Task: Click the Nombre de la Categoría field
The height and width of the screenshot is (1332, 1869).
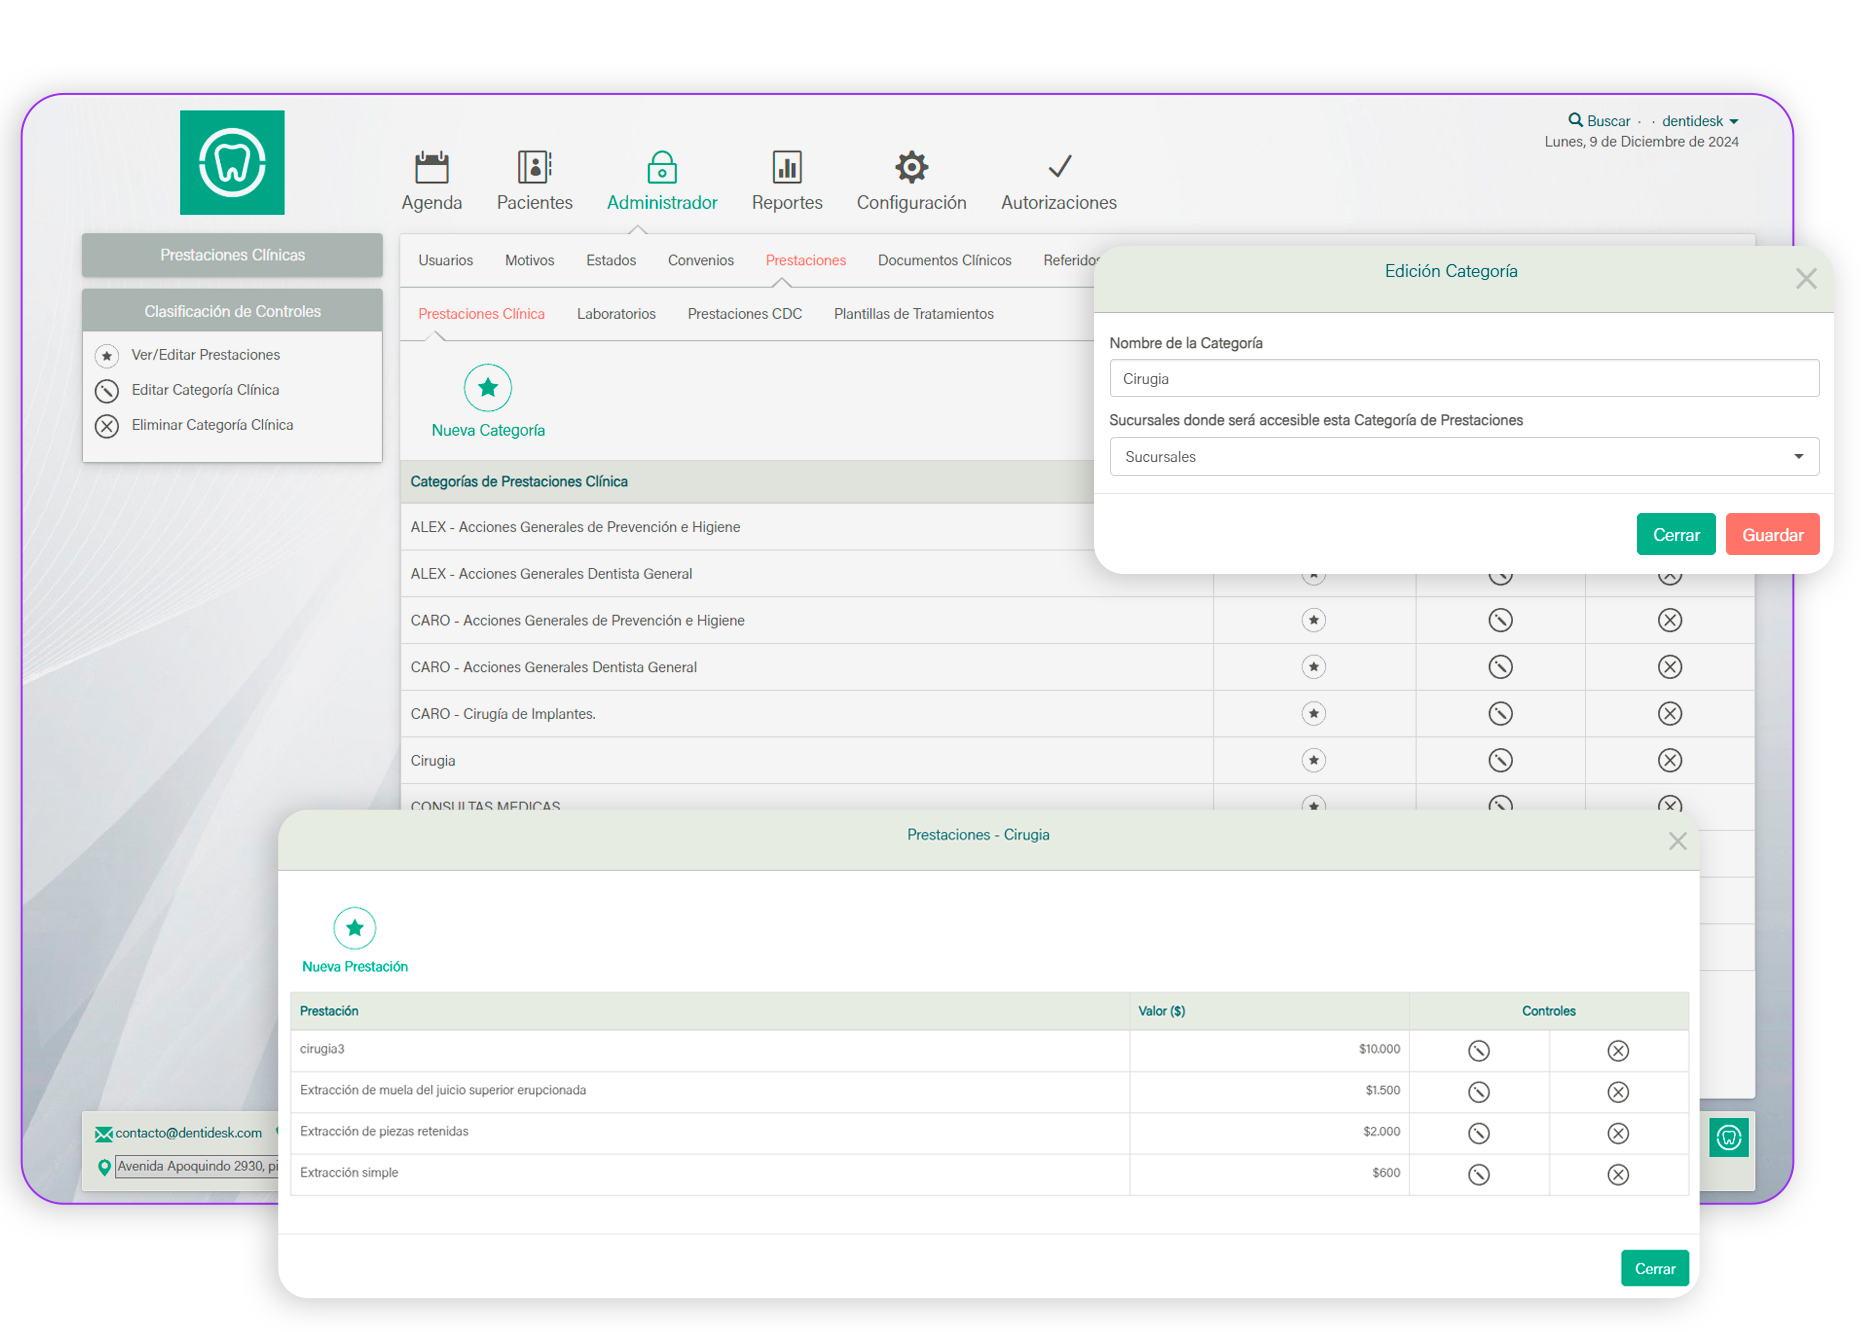Action: tap(1463, 379)
